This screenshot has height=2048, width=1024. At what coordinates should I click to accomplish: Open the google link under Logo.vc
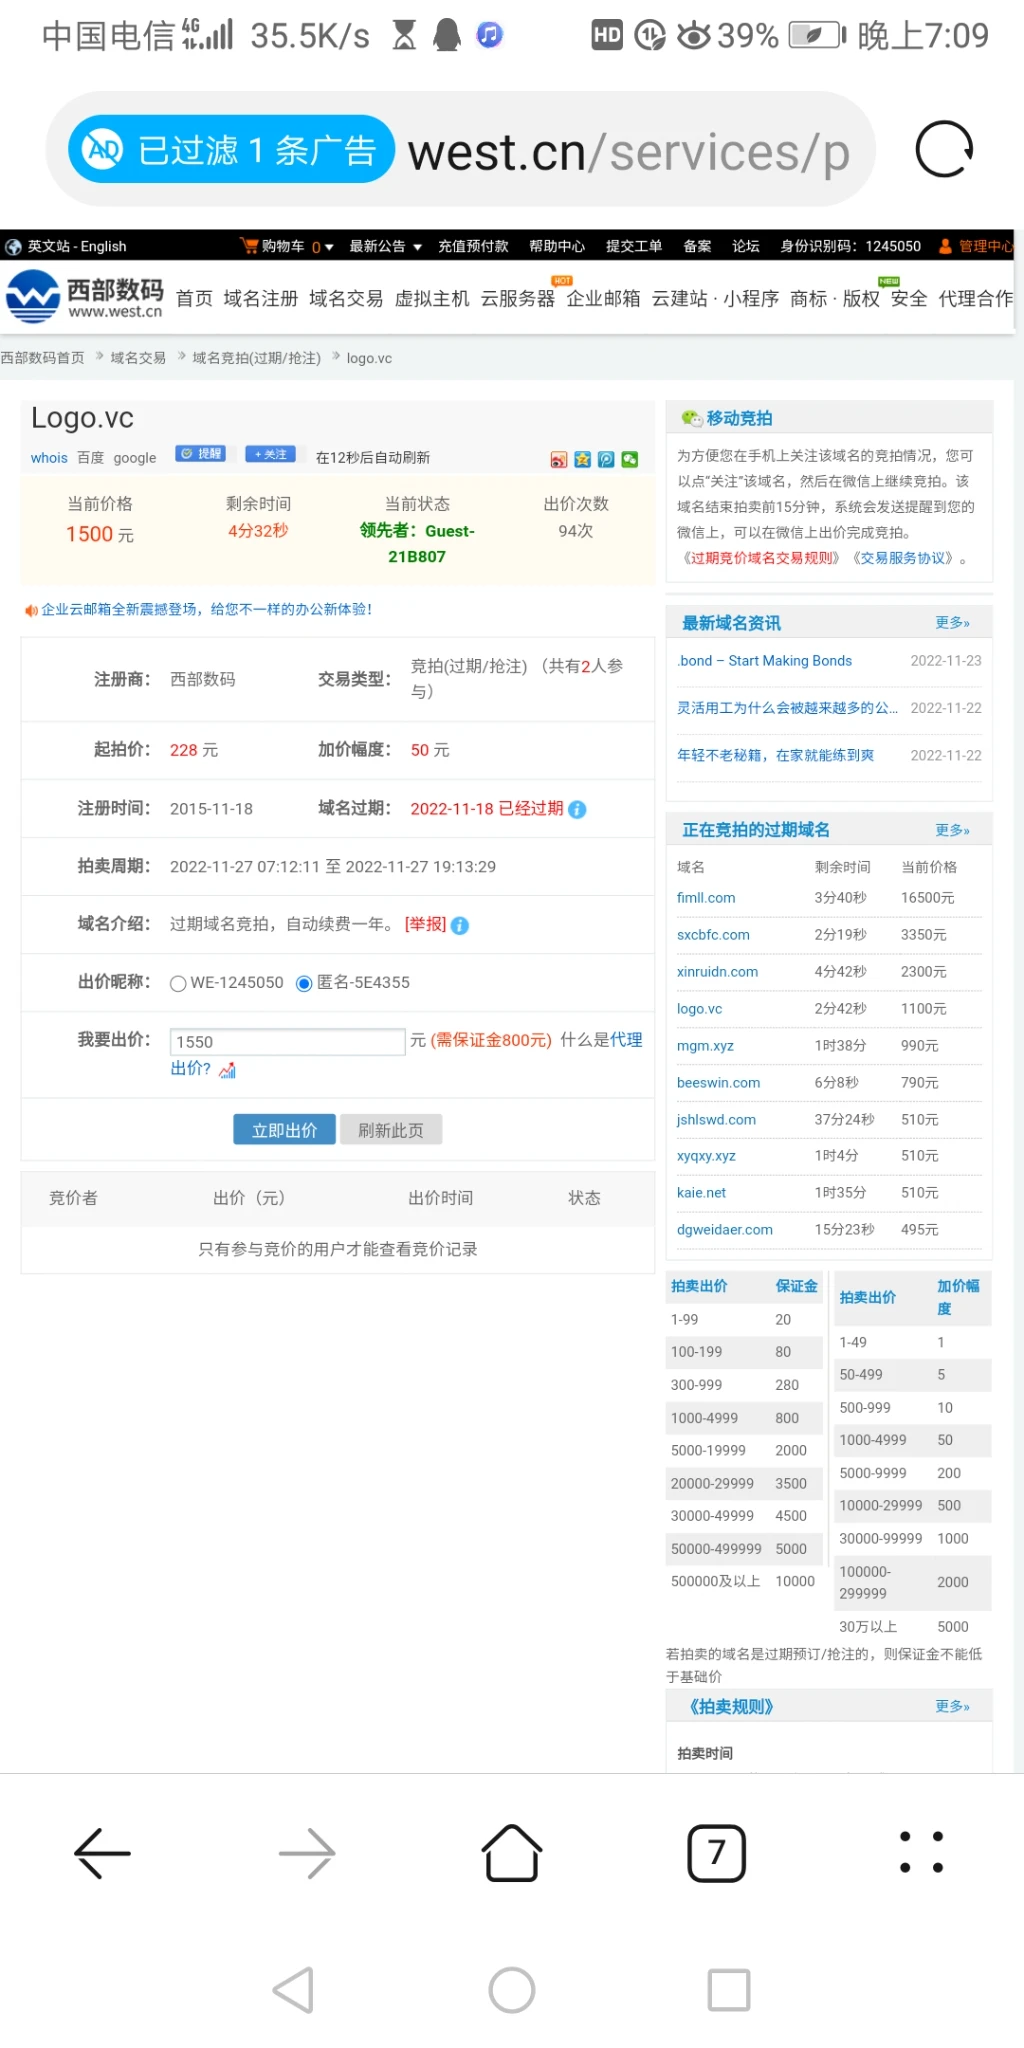point(135,458)
